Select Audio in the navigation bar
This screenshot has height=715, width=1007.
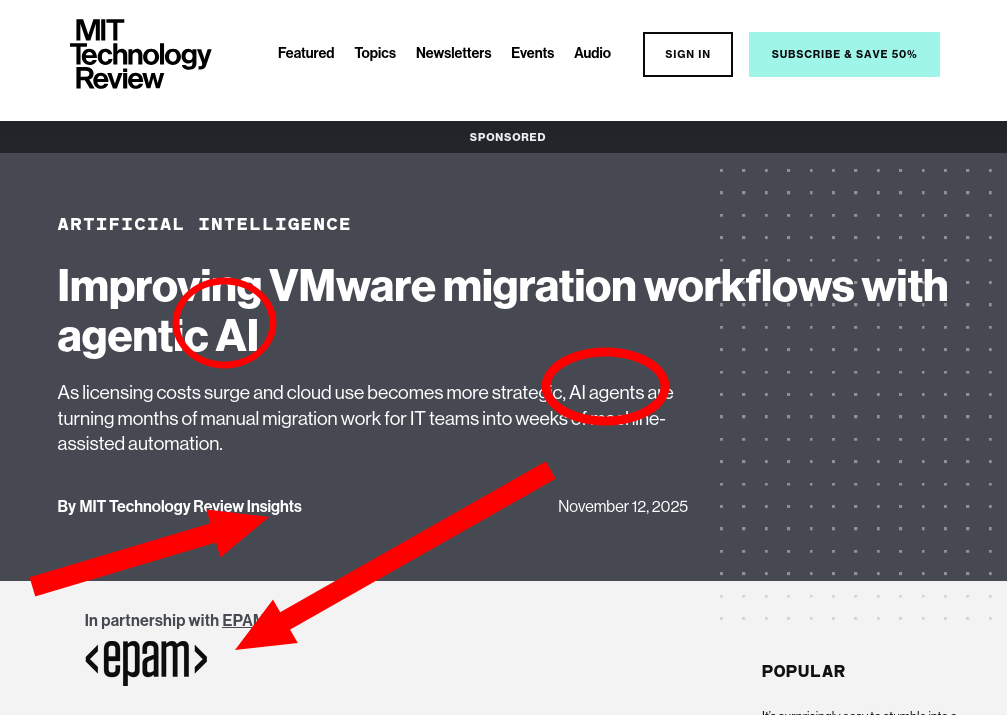(592, 53)
